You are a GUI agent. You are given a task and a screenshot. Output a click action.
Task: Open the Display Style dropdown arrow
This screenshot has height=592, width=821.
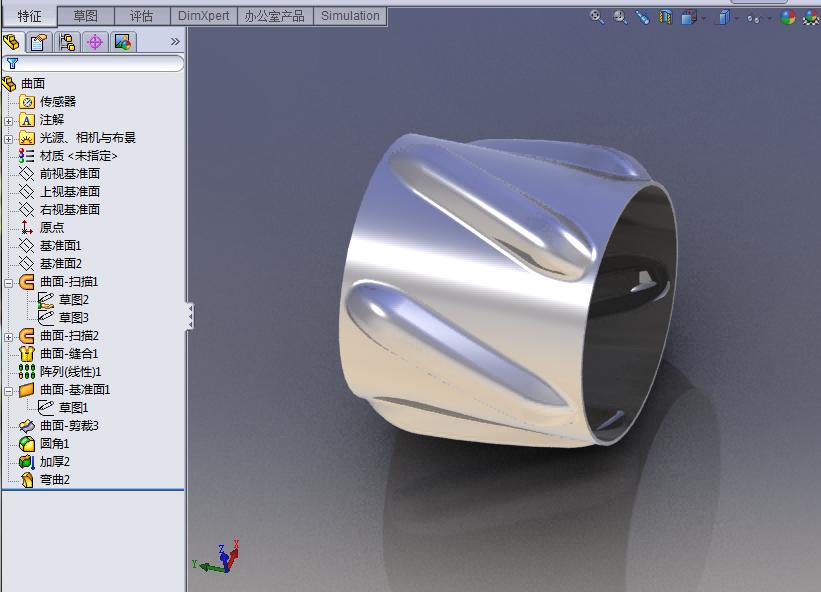pyautogui.click(x=737, y=19)
